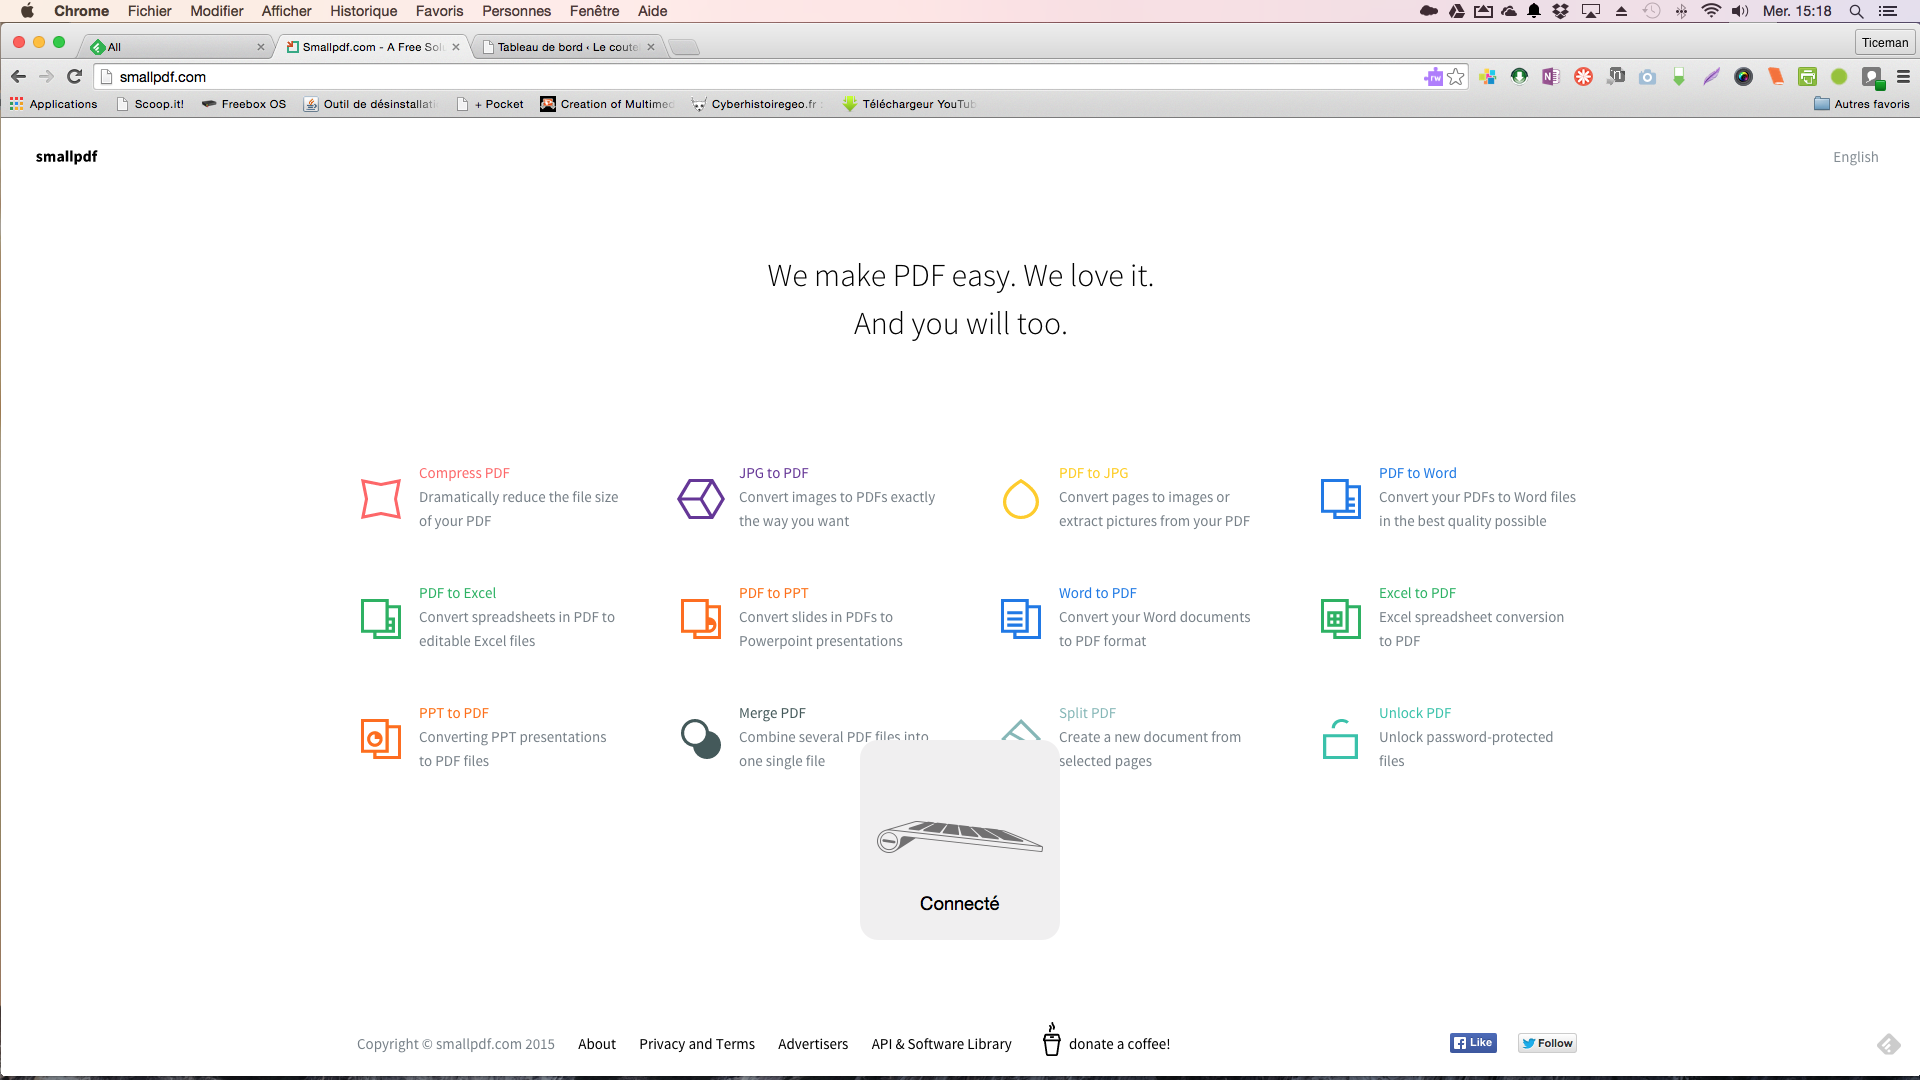
Task: Open the Fichier menu
Action: tap(149, 11)
